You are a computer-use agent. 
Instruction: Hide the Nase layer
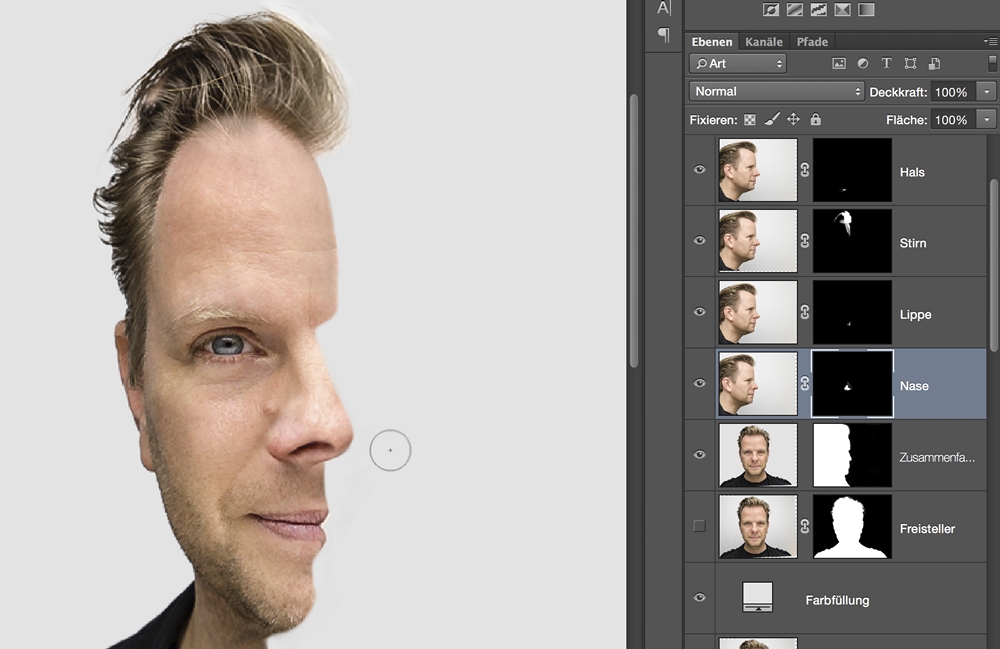pos(700,383)
